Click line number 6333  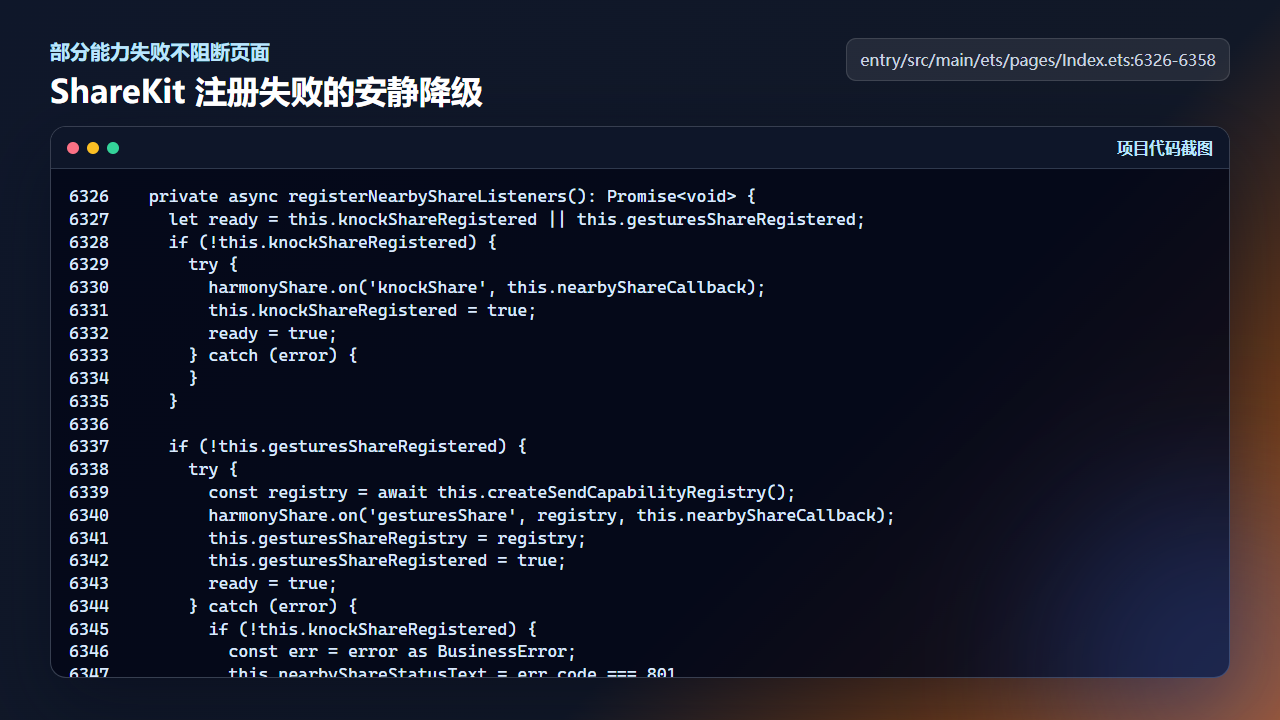(89, 355)
